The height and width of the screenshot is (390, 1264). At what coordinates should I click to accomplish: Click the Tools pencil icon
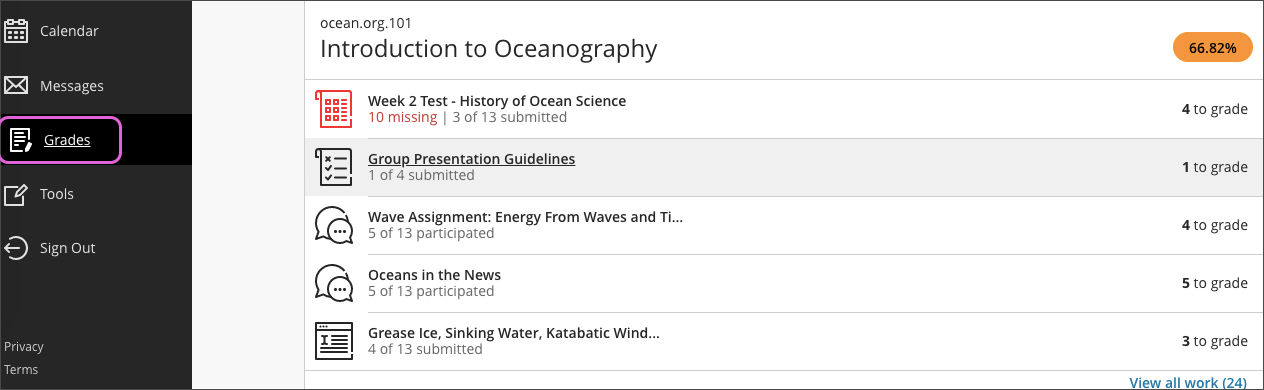16,194
